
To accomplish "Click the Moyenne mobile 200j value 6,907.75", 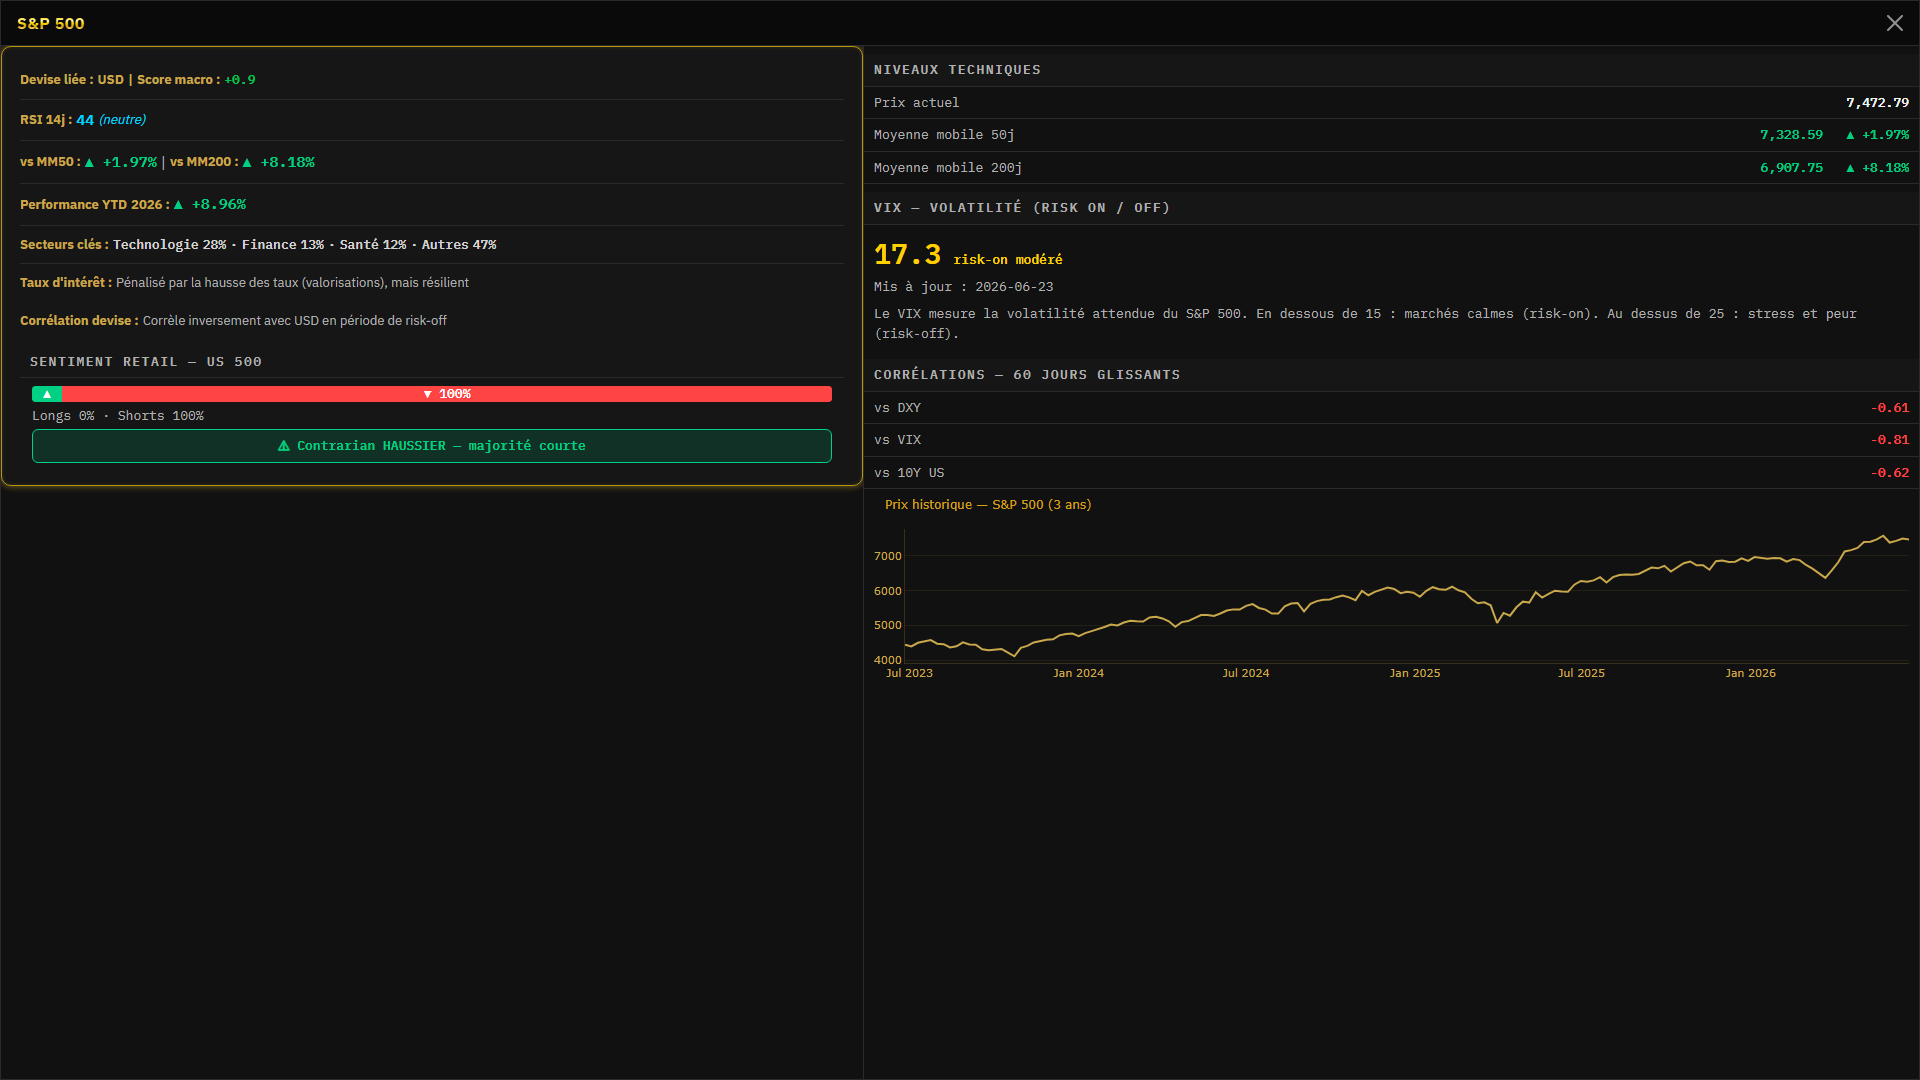I will click(x=1791, y=168).
